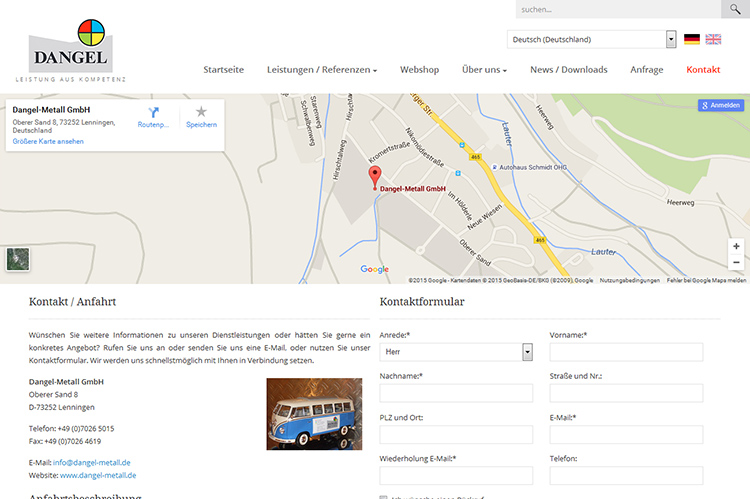This screenshot has width=750, height=499.
Task: Click the Telefon: +49 (0)7026 5015 text
Action: click(71, 429)
